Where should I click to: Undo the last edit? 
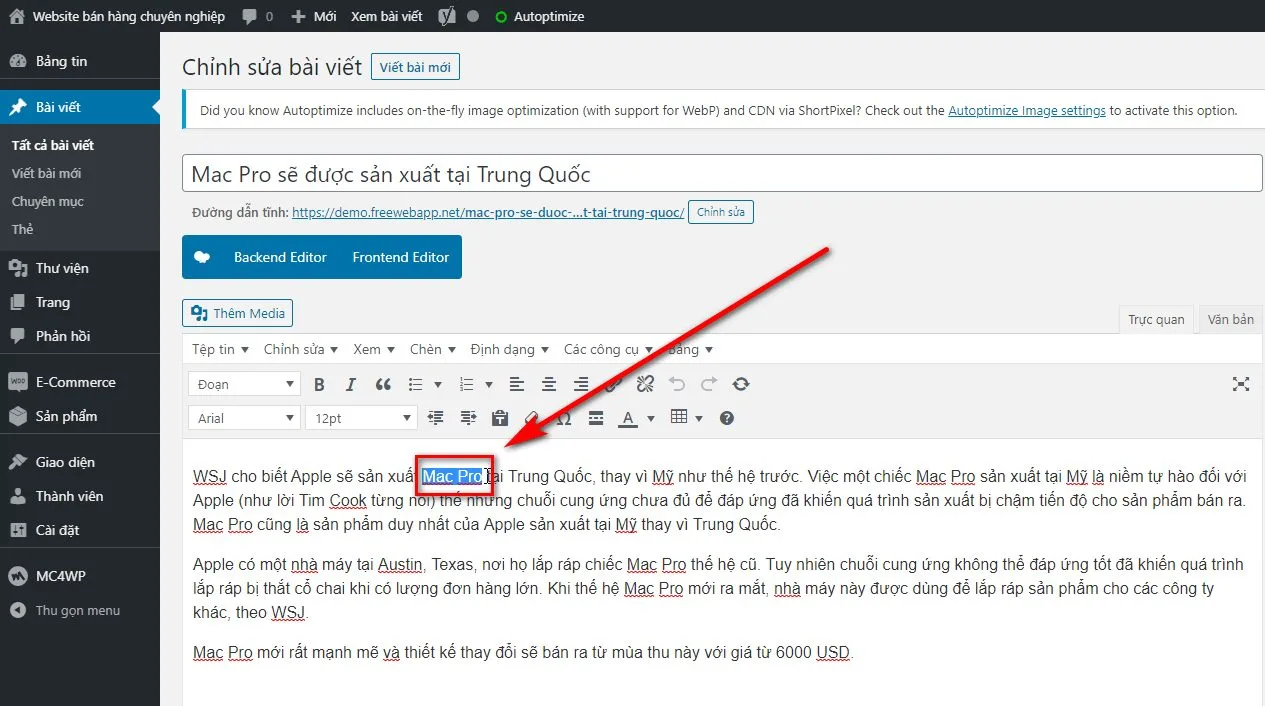click(x=677, y=384)
